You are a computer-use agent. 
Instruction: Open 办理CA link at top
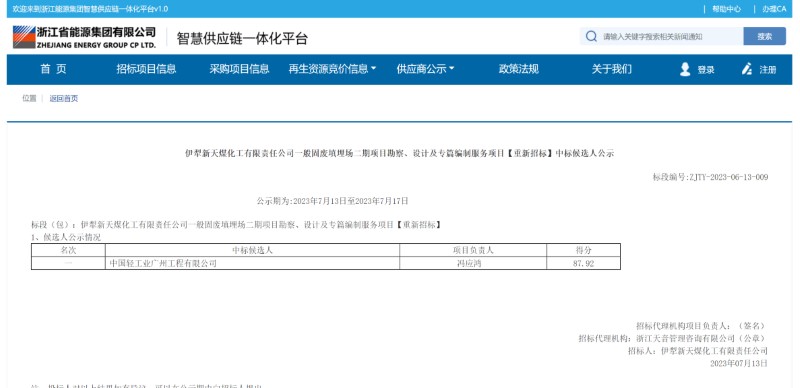(x=774, y=9)
